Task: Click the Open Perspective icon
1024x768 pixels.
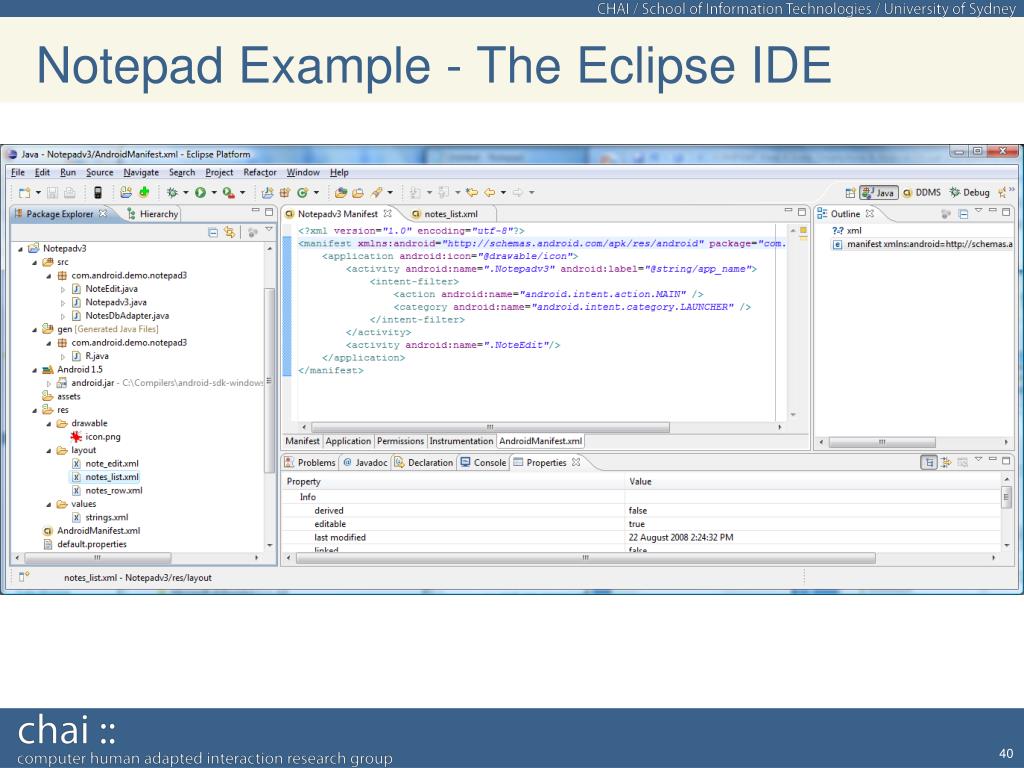Action: pyautogui.click(x=850, y=193)
